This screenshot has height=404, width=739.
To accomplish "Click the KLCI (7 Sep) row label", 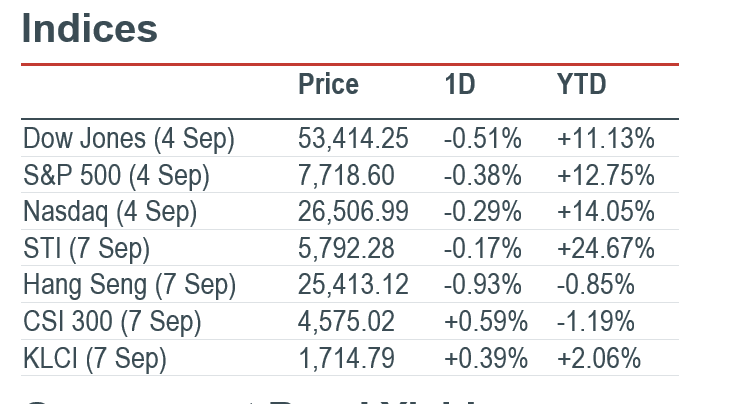I will [95, 358].
